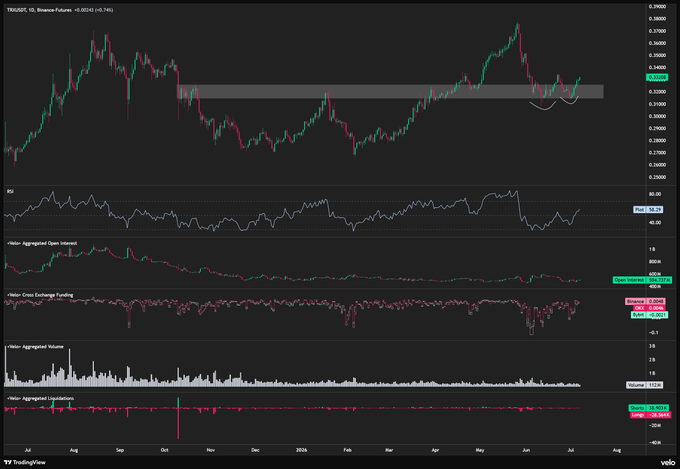Click the Mar label on time axis
680x469 pixels.
coord(389,450)
